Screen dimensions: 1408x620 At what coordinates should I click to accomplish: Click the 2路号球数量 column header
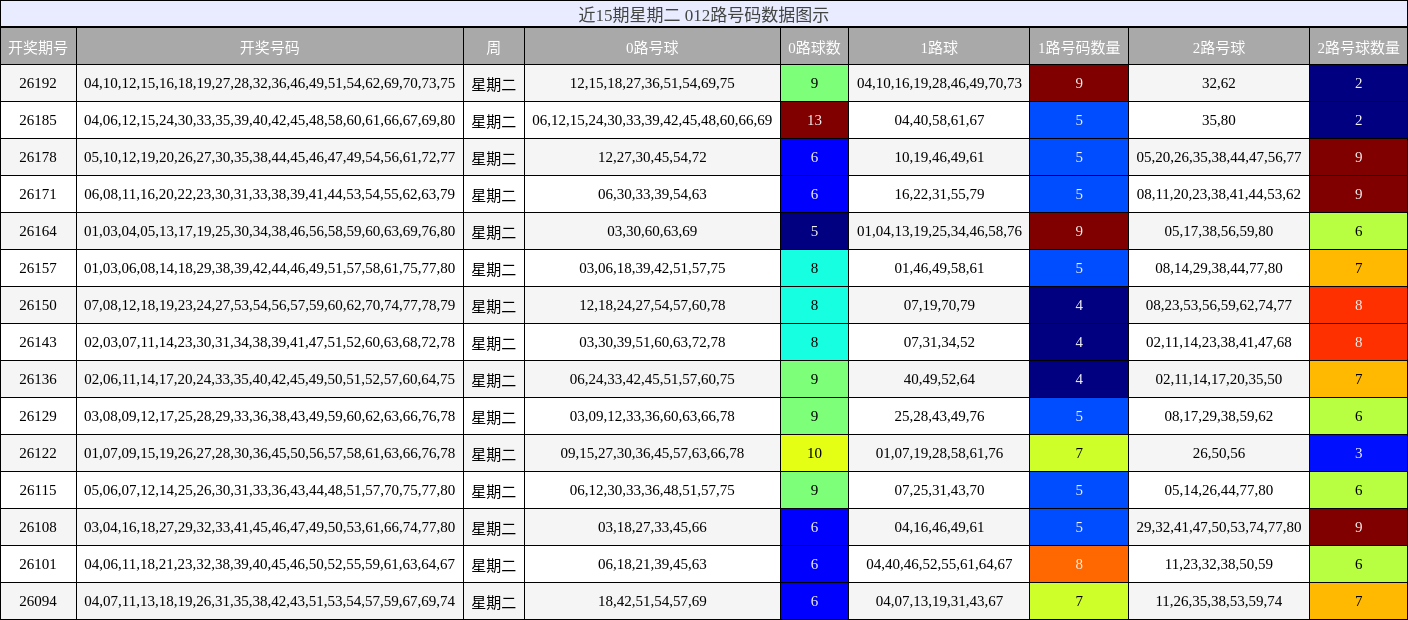tap(1358, 47)
